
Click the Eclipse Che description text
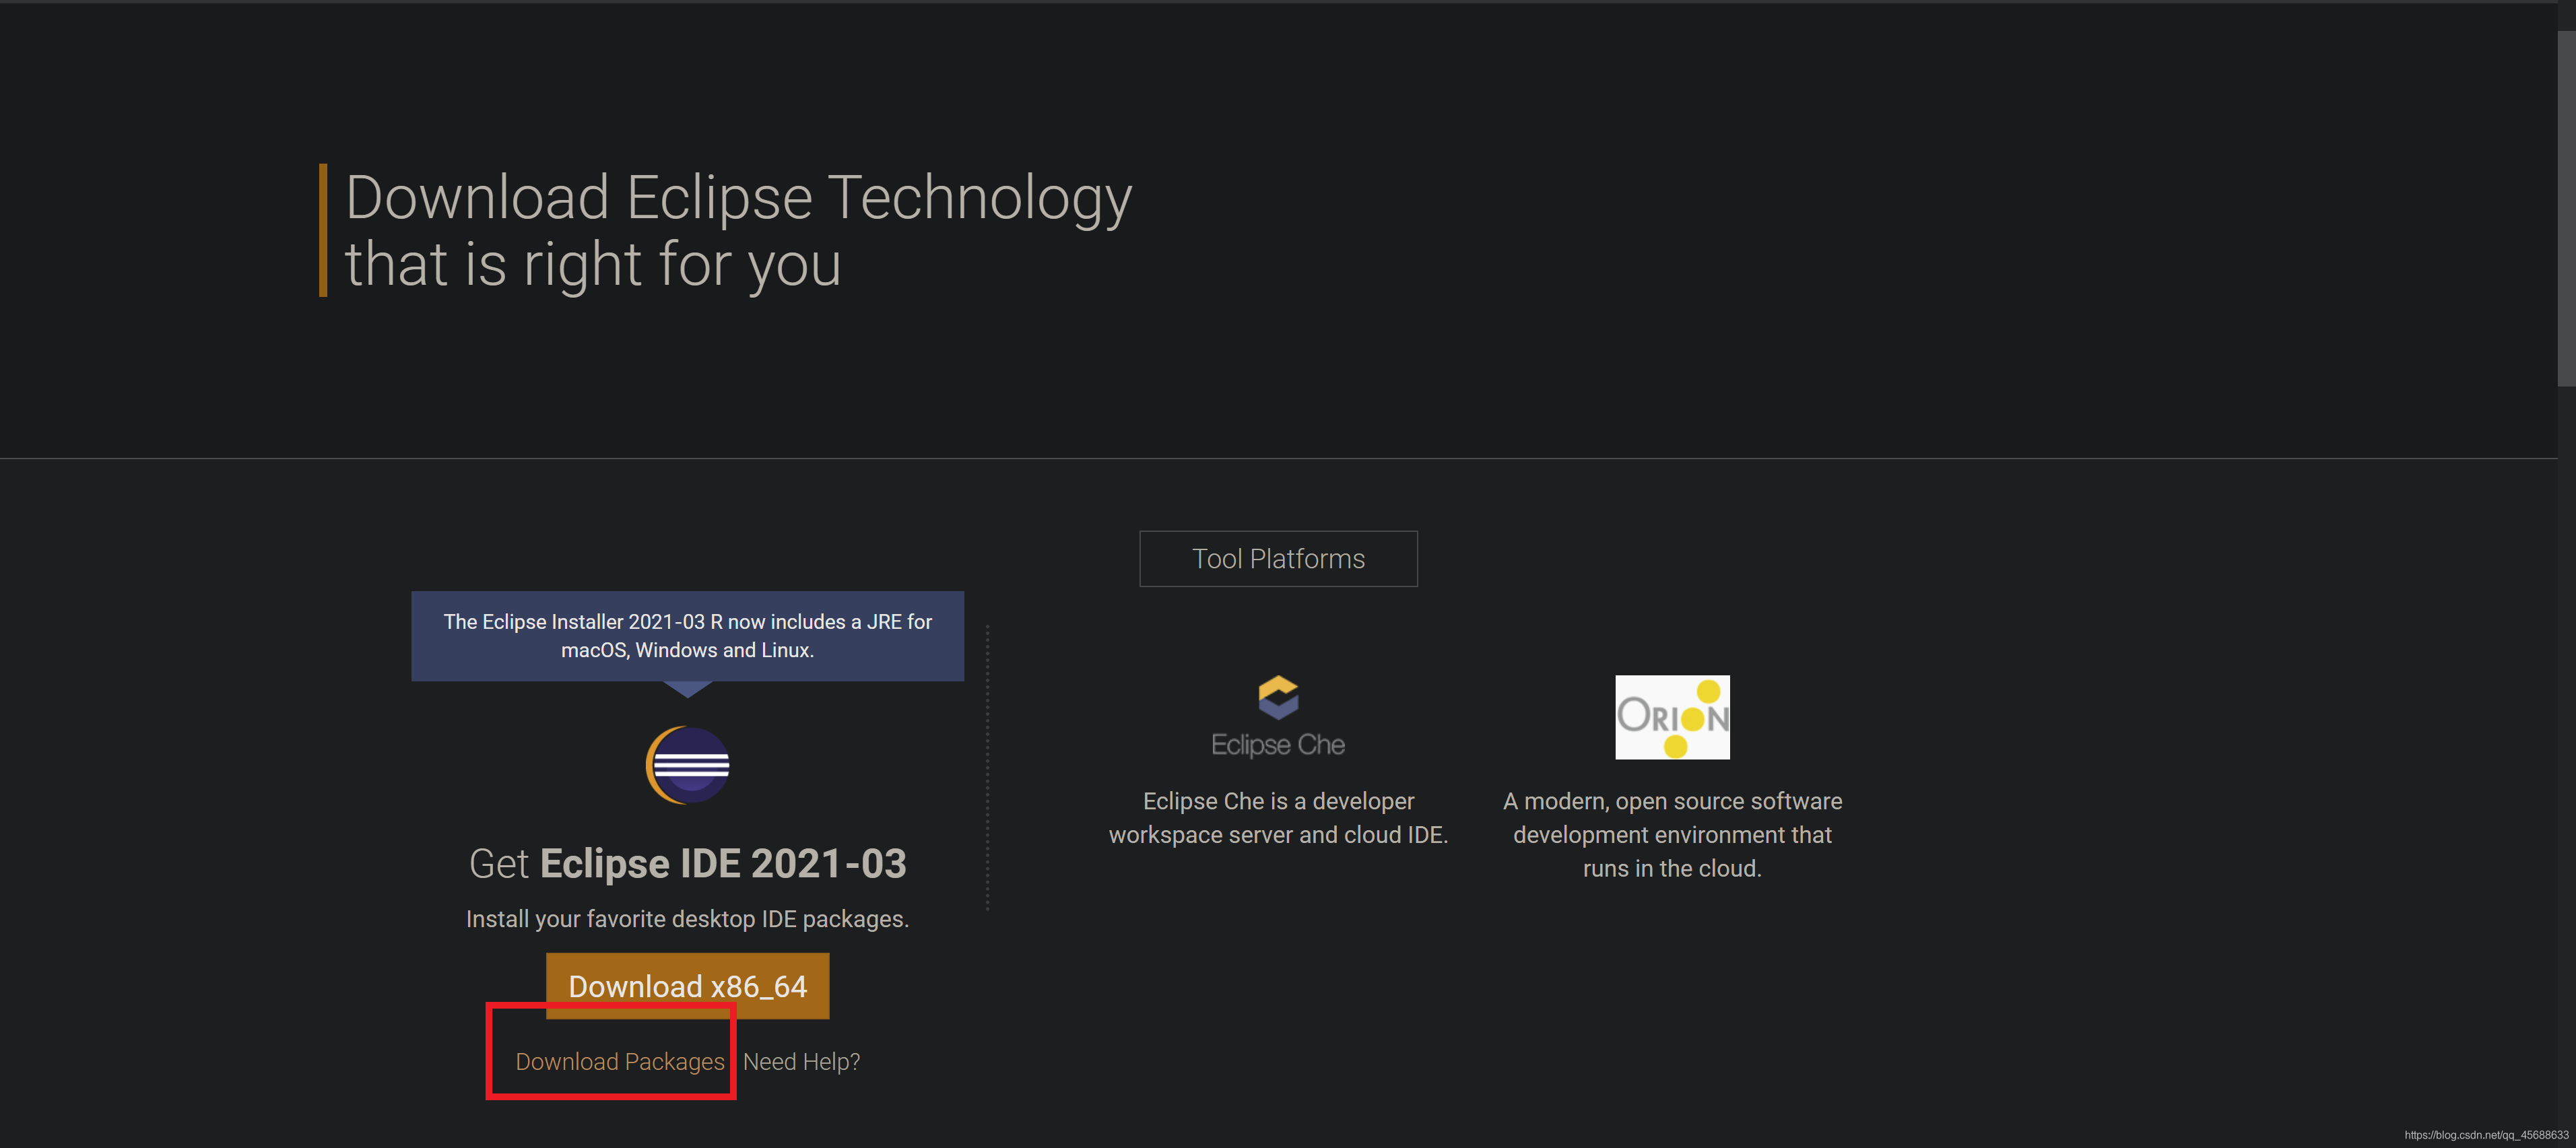point(1278,818)
